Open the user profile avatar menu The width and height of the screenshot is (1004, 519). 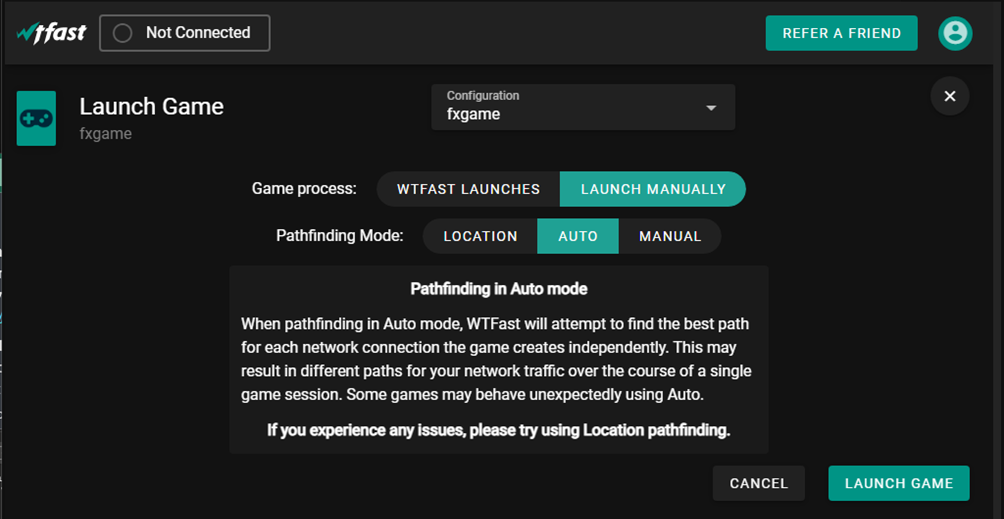(955, 33)
